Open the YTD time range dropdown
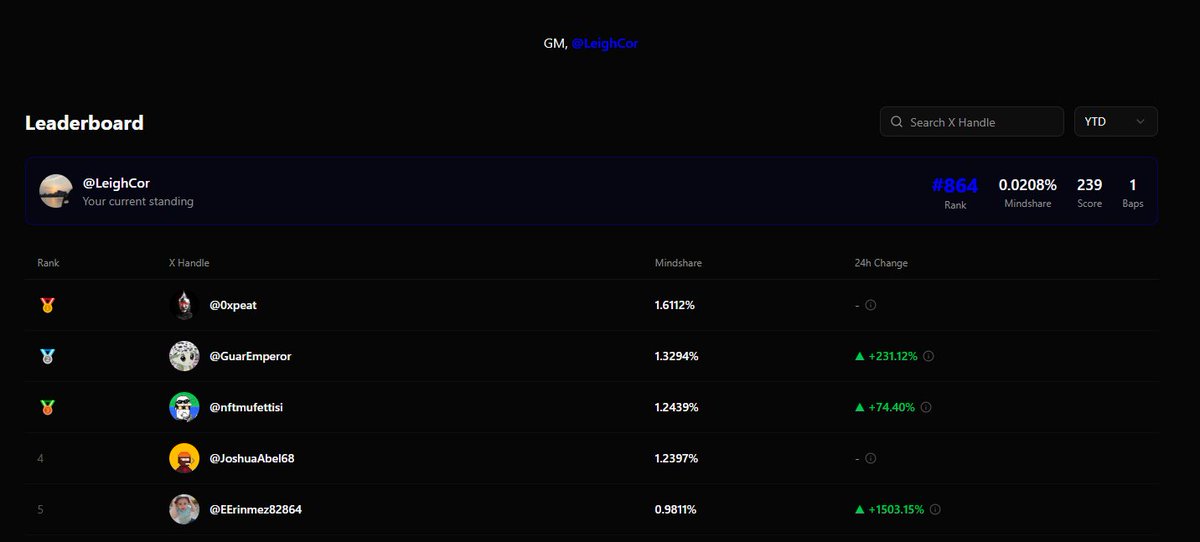 1115,122
